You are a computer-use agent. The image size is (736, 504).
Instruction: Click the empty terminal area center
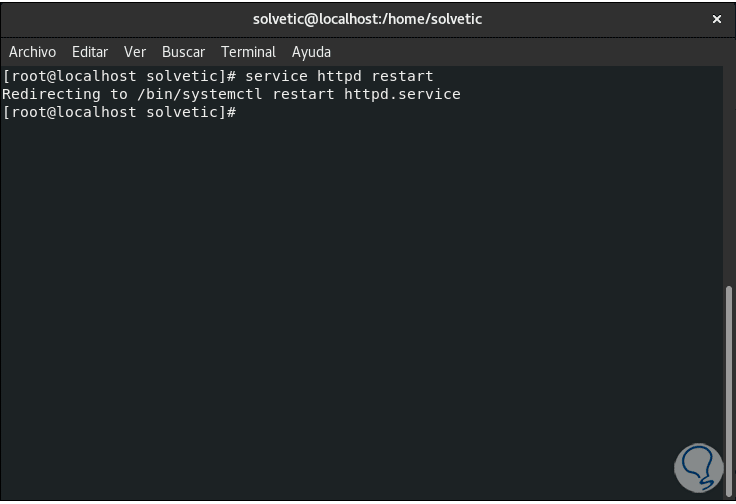tap(360, 300)
